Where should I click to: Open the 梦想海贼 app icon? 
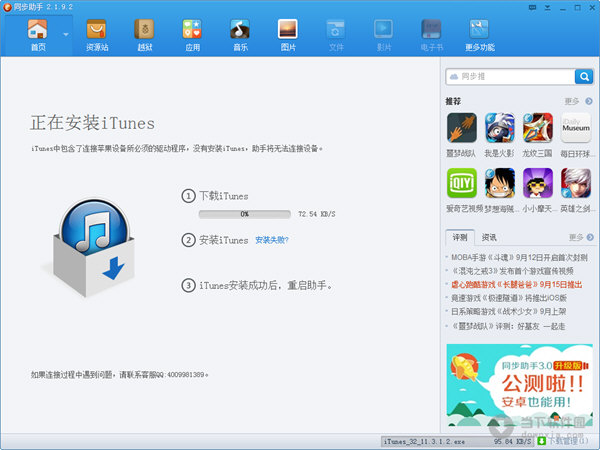point(499,183)
